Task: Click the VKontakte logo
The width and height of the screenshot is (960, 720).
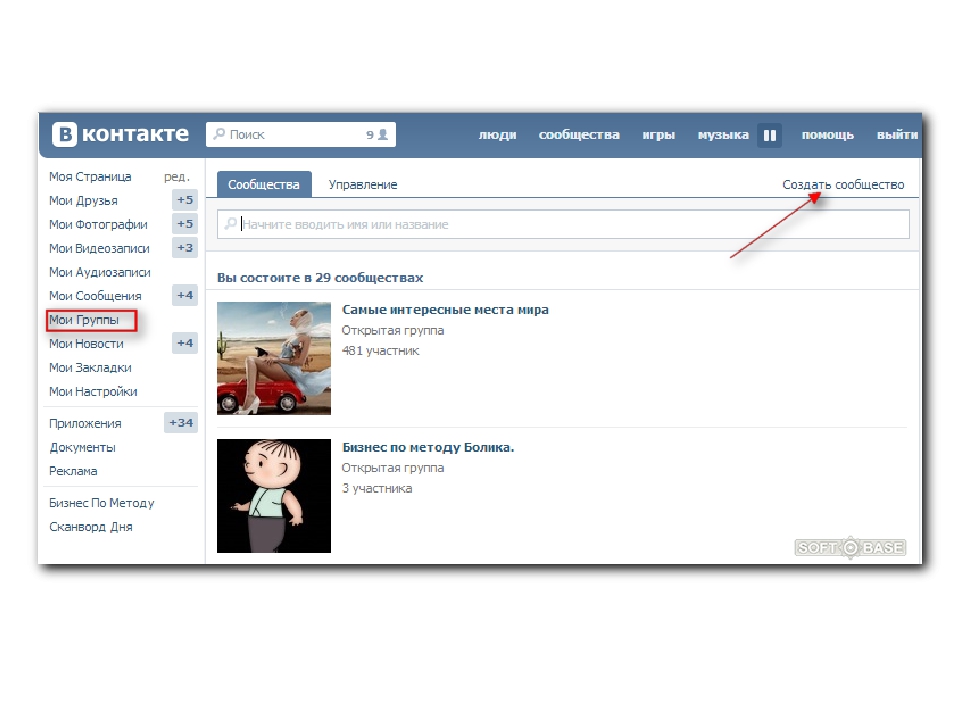Action: tap(121, 134)
